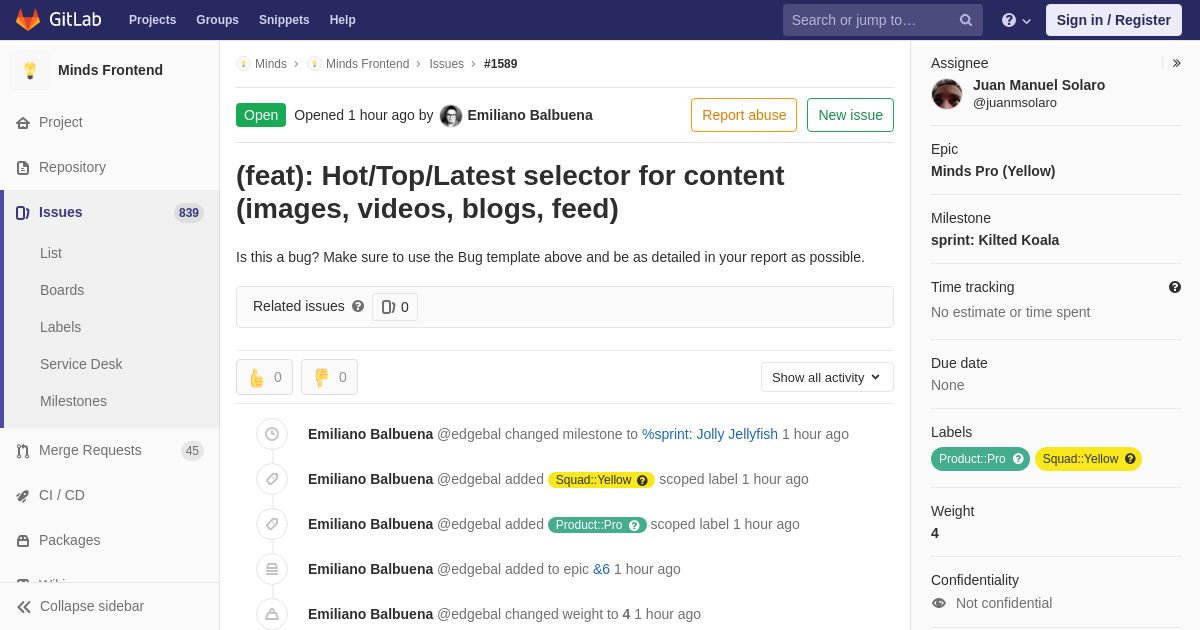Screen dimensions: 1200x630
Task: Click the Project home icon in sidebar
Action: [23, 122]
